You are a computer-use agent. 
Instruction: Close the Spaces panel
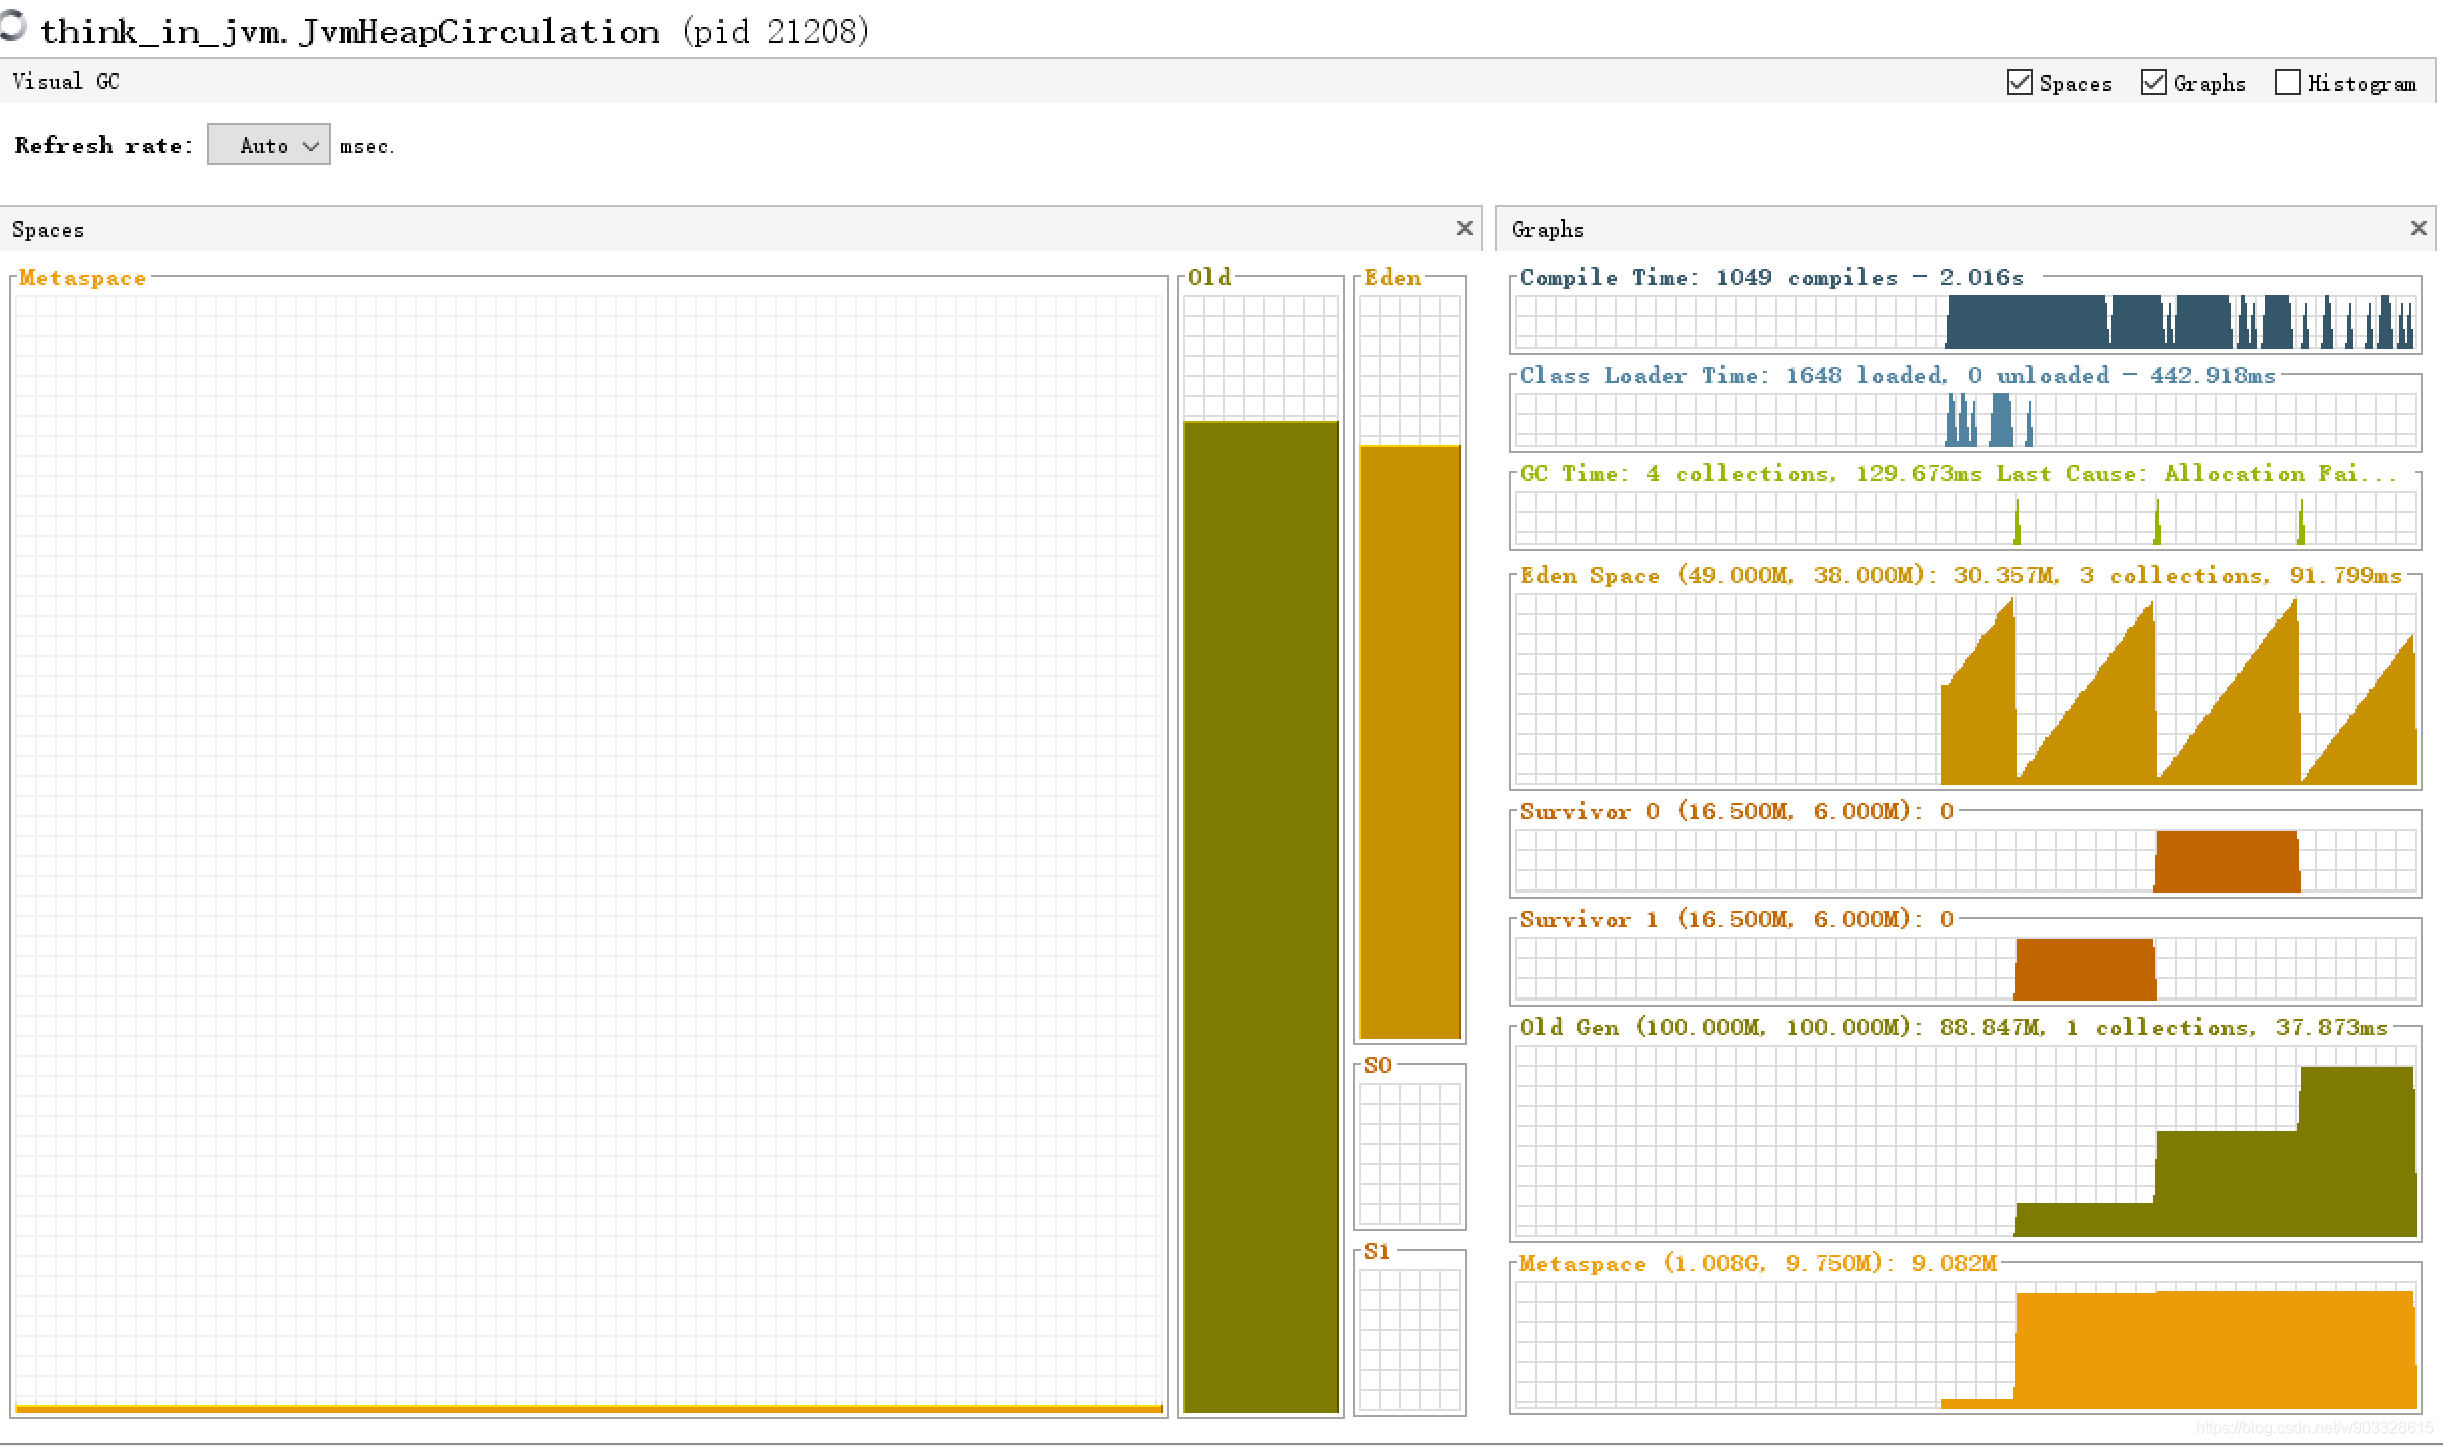[1464, 228]
